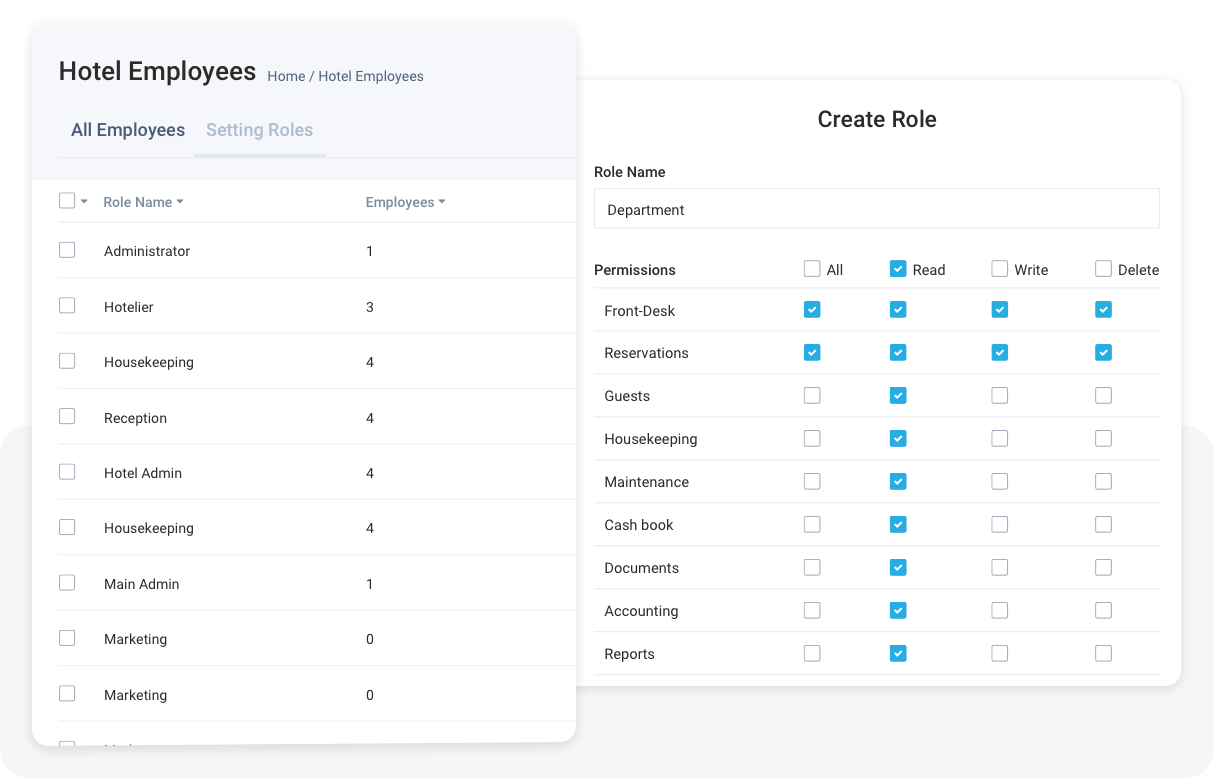Uncheck Read permission for Reservations
1214x778 pixels.
[898, 352]
